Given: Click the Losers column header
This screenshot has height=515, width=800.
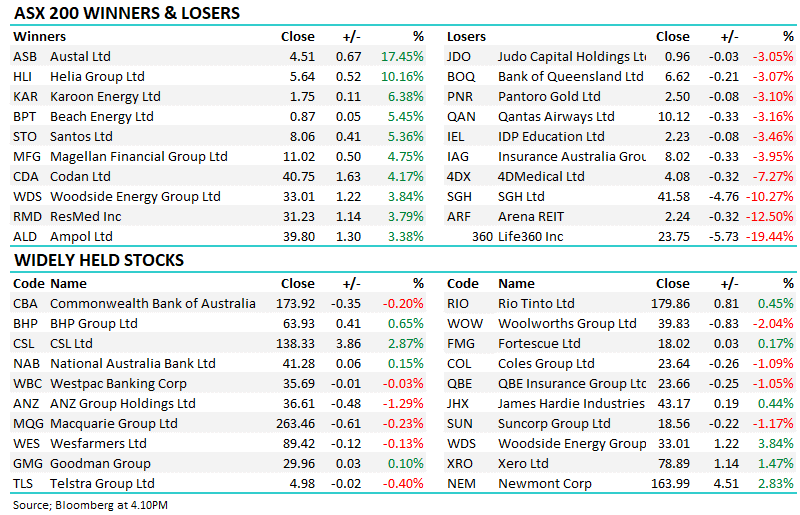Looking at the screenshot, I should [466, 37].
